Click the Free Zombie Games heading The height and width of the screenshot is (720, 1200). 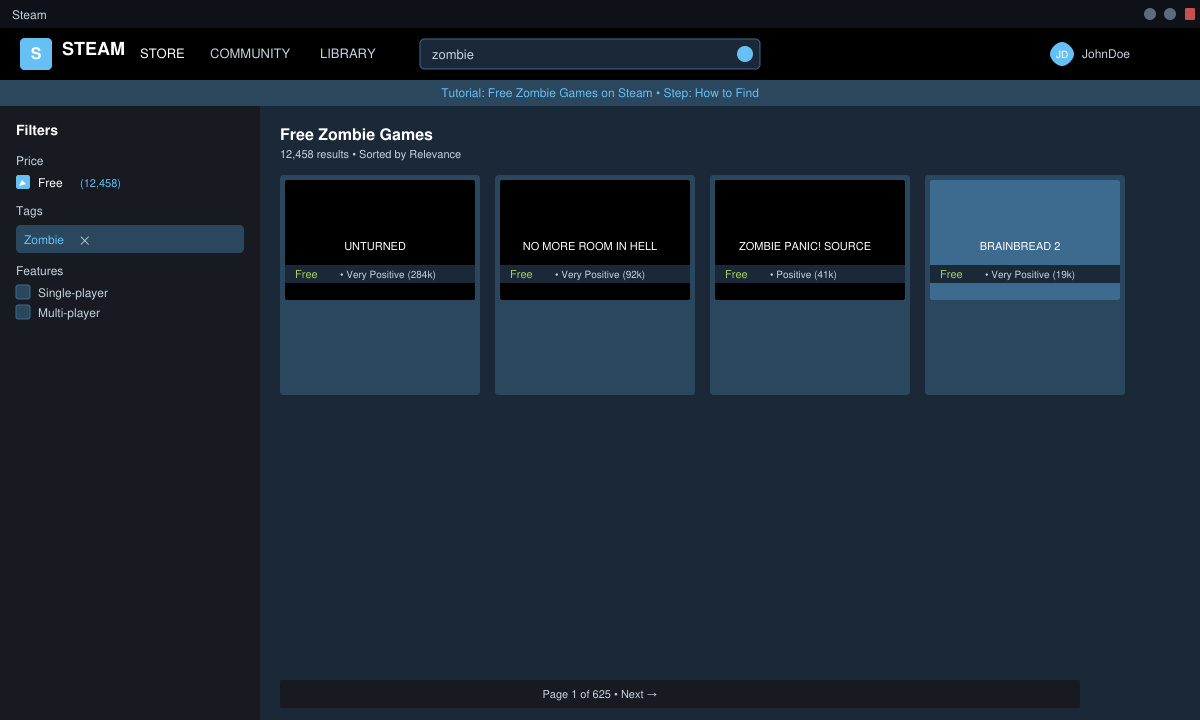coord(356,135)
